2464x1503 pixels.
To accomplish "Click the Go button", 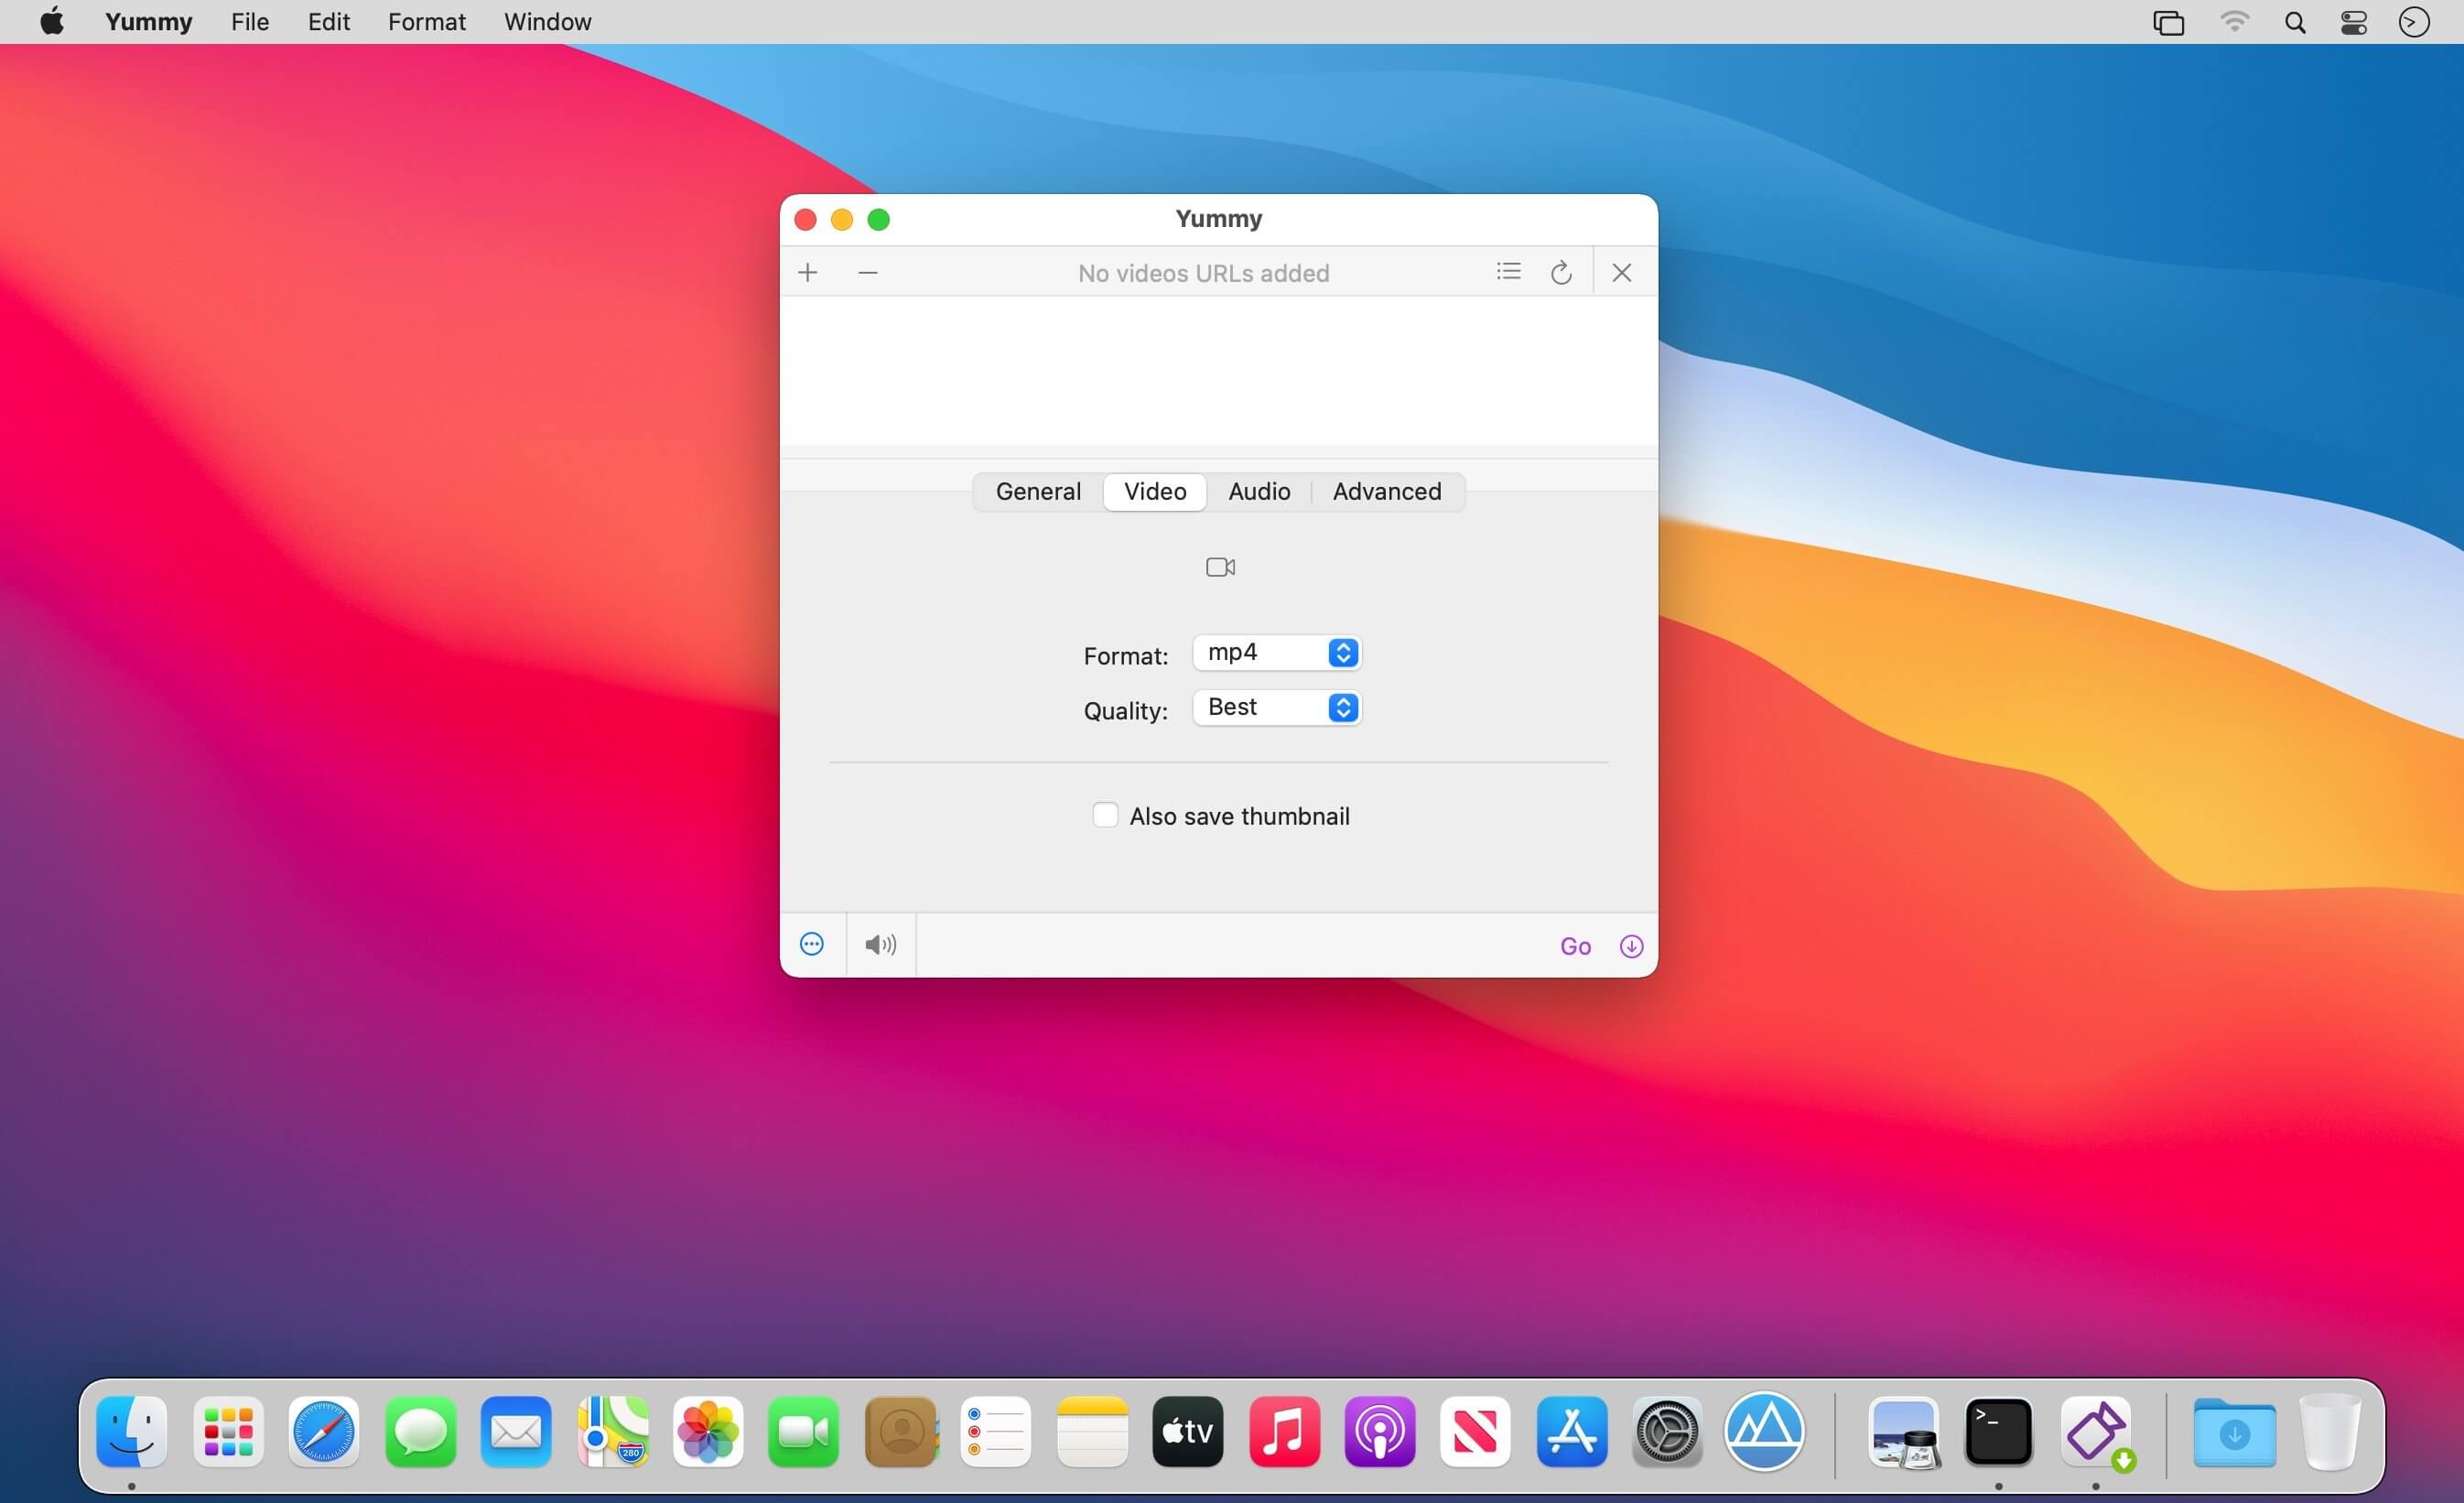I will [x=1575, y=946].
